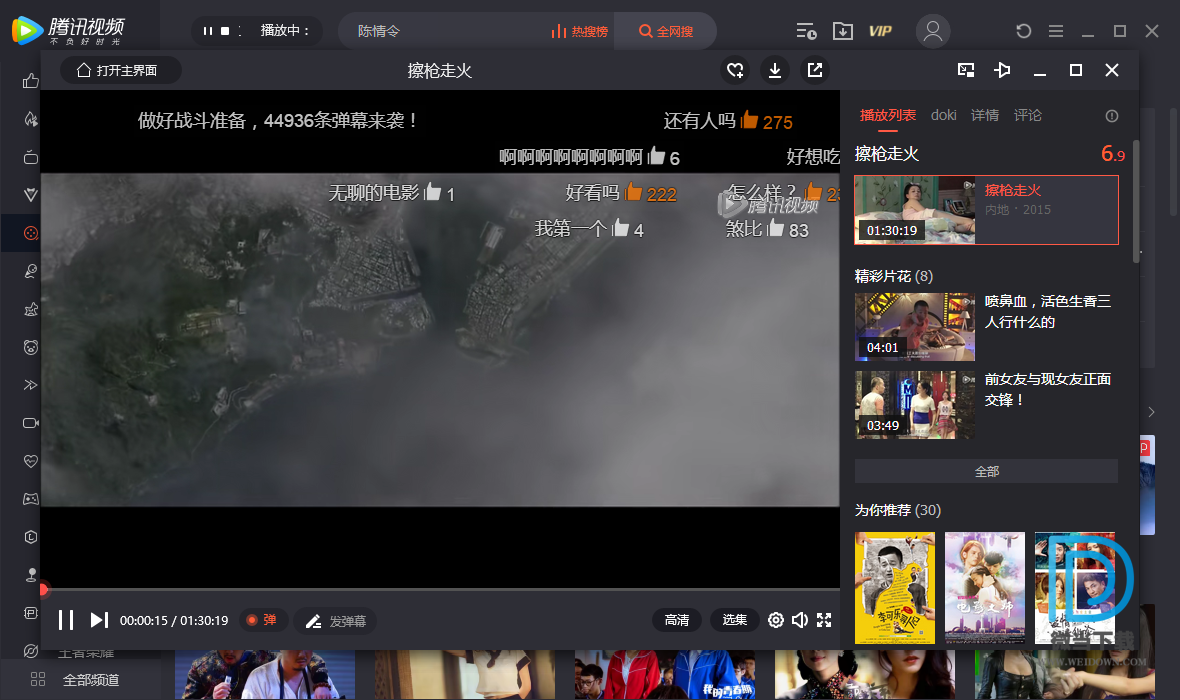The height and width of the screenshot is (700, 1180).
Task: Skip to next video
Action: pos(99,619)
